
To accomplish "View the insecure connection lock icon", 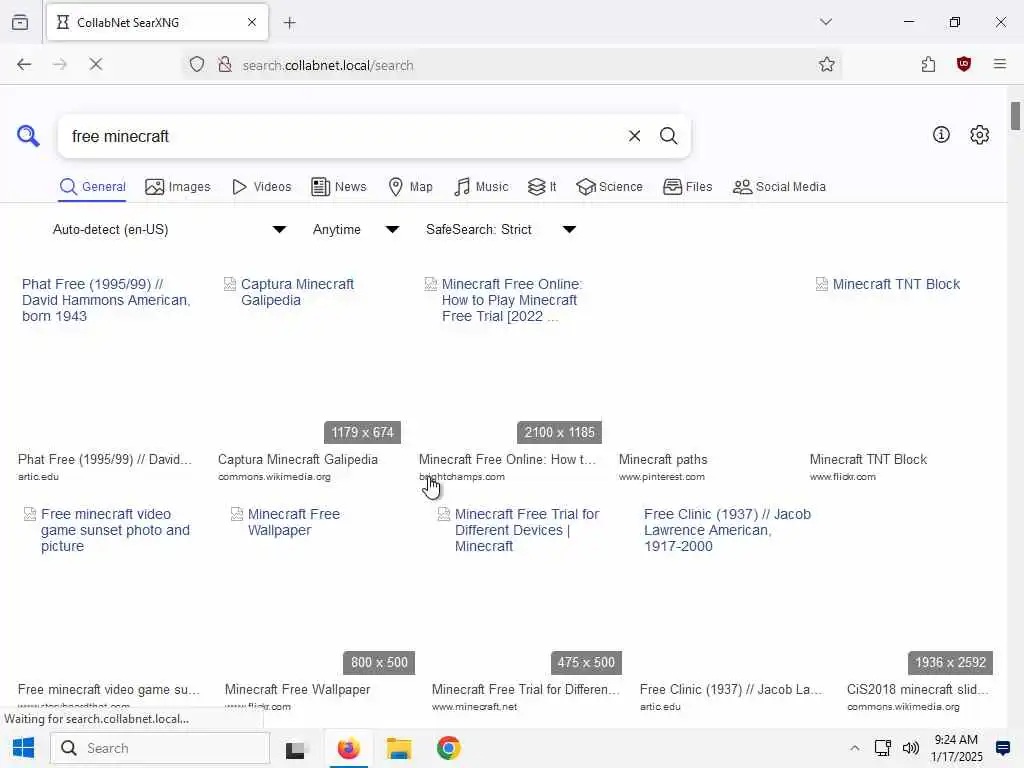I will pyautogui.click(x=225, y=65).
